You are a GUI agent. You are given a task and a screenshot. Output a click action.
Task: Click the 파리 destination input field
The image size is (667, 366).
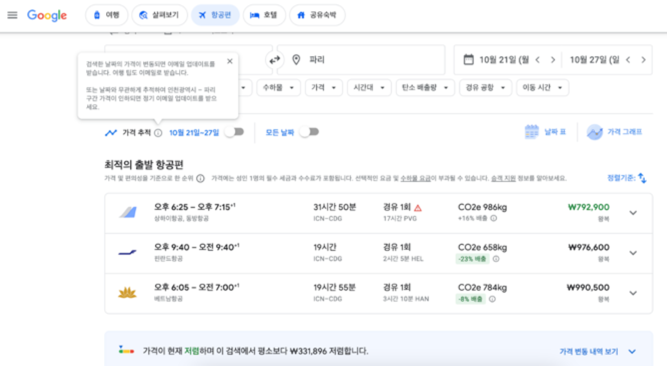click(361, 60)
